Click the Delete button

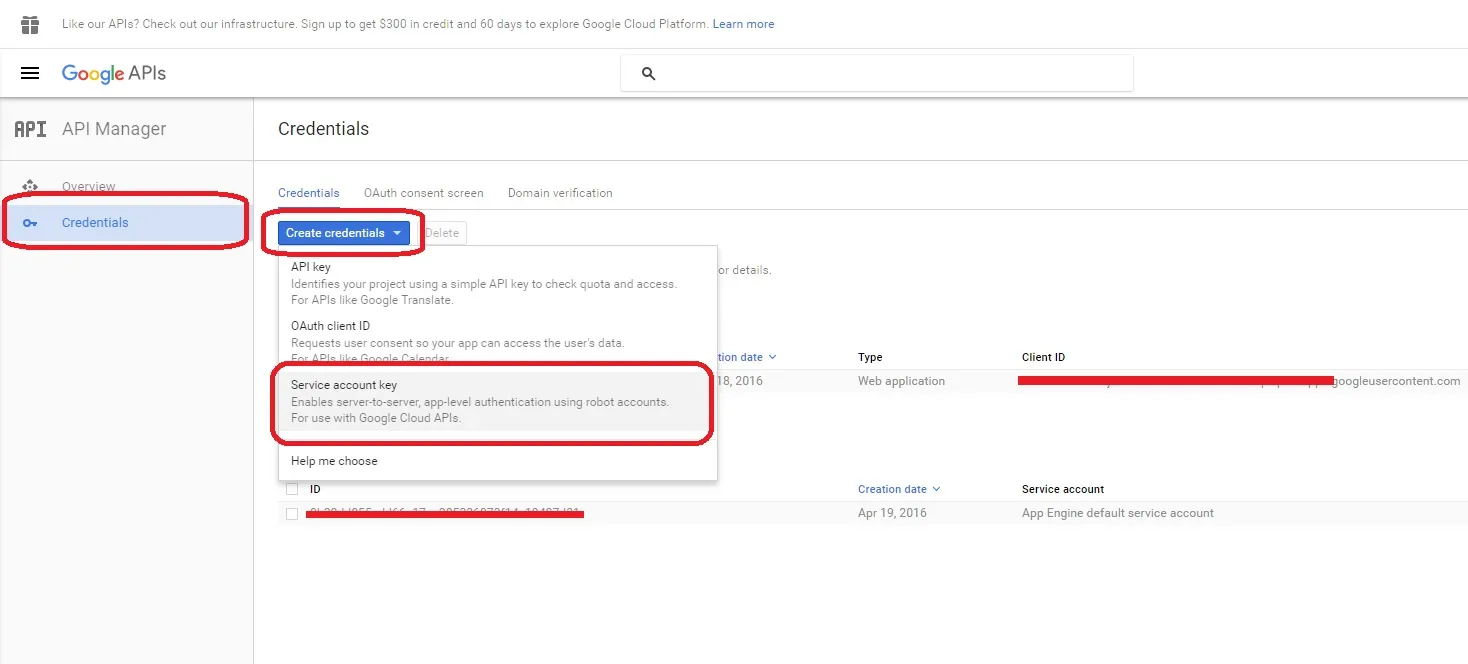tap(442, 233)
